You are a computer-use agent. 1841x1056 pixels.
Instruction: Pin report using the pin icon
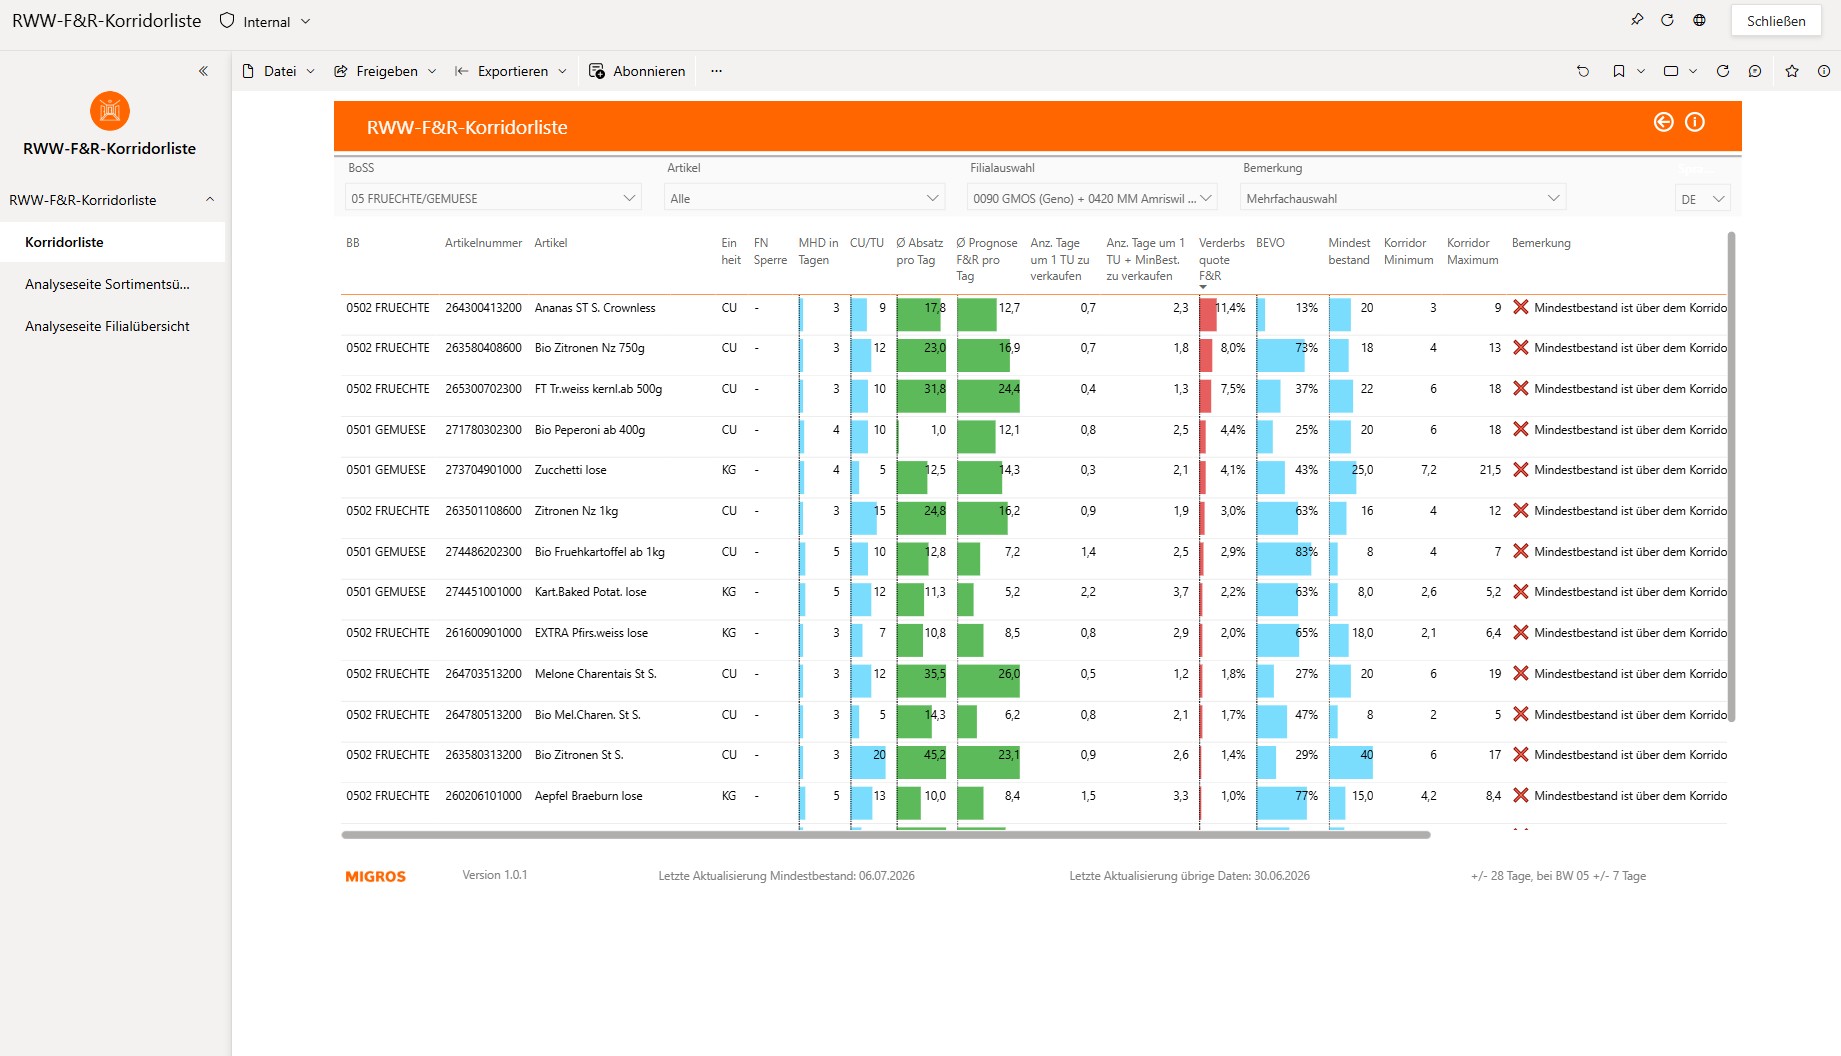tap(1637, 20)
